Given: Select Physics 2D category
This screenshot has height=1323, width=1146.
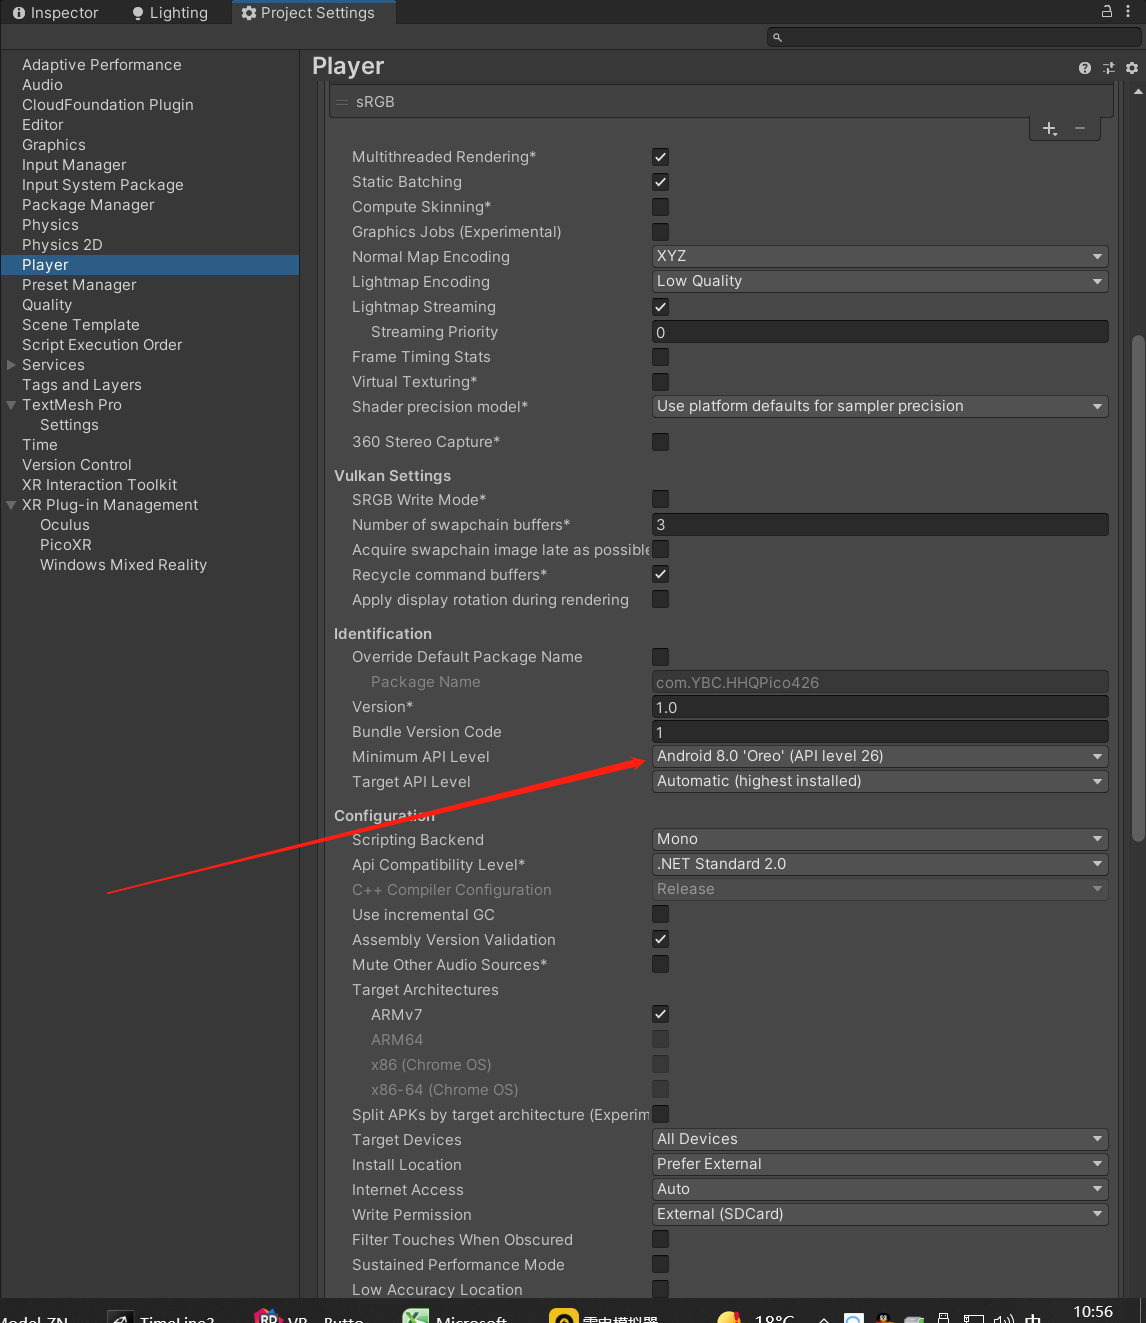Looking at the screenshot, I should (x=62, y=245).
